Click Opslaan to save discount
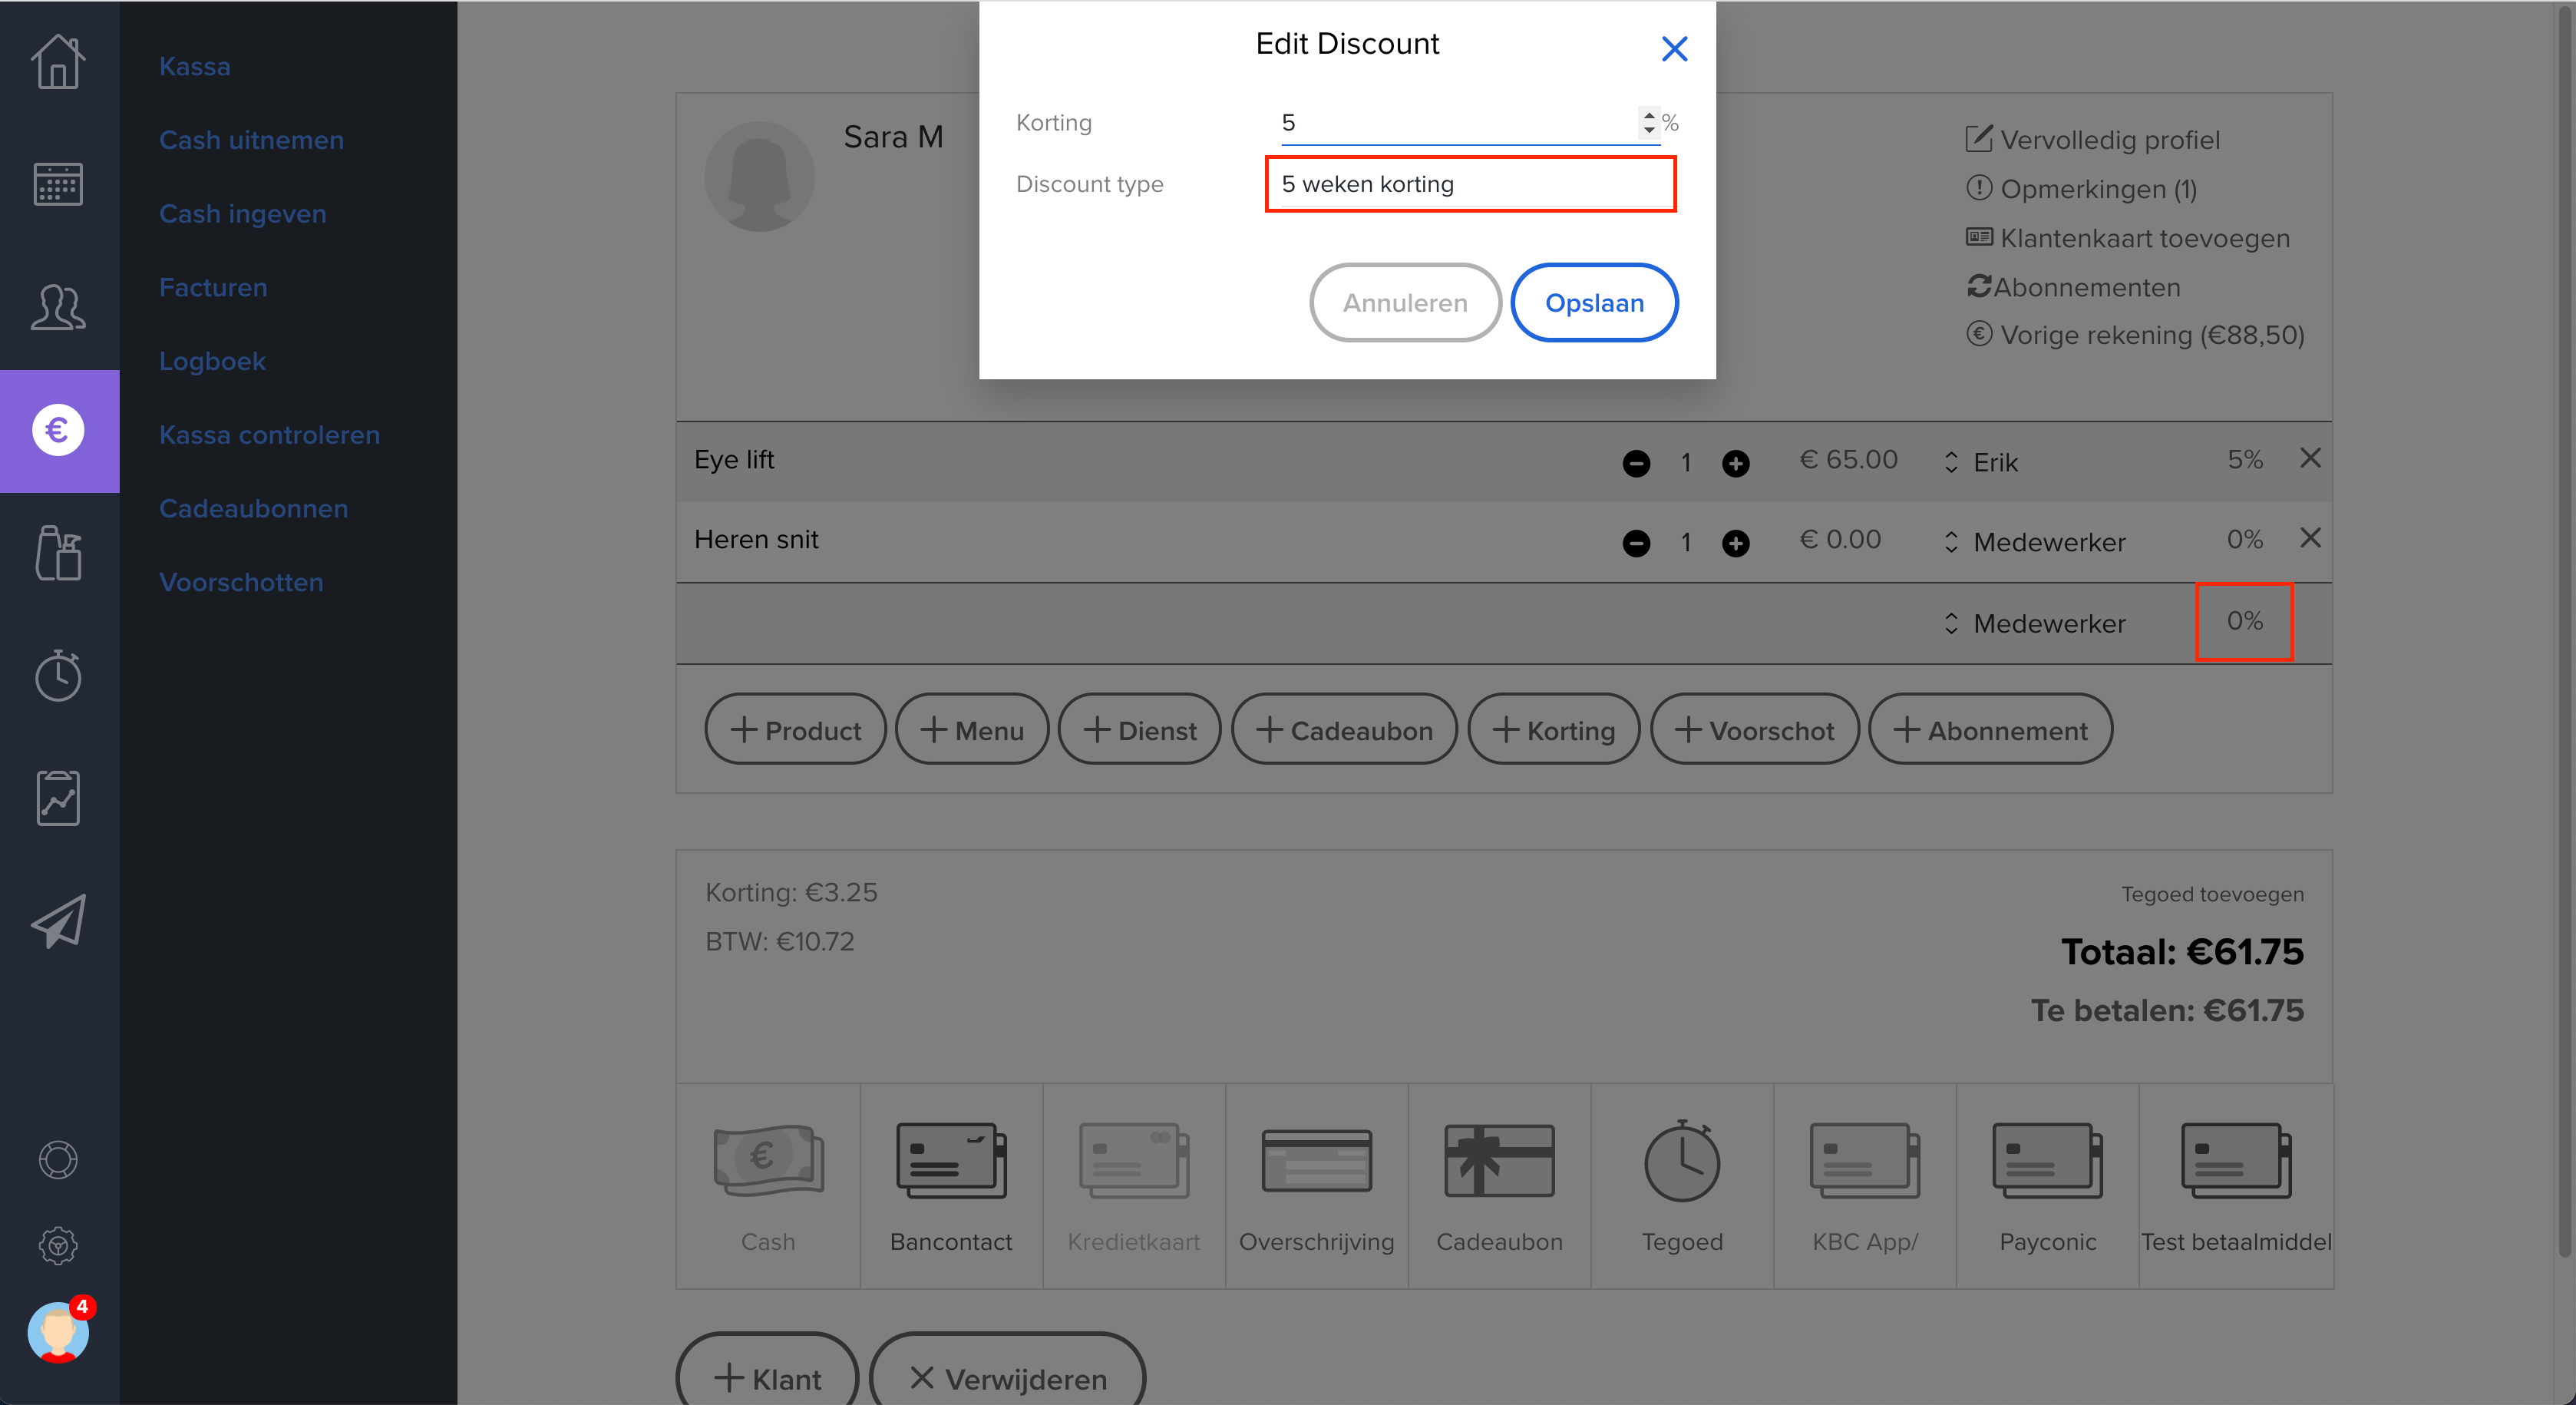 point(1594,303)
